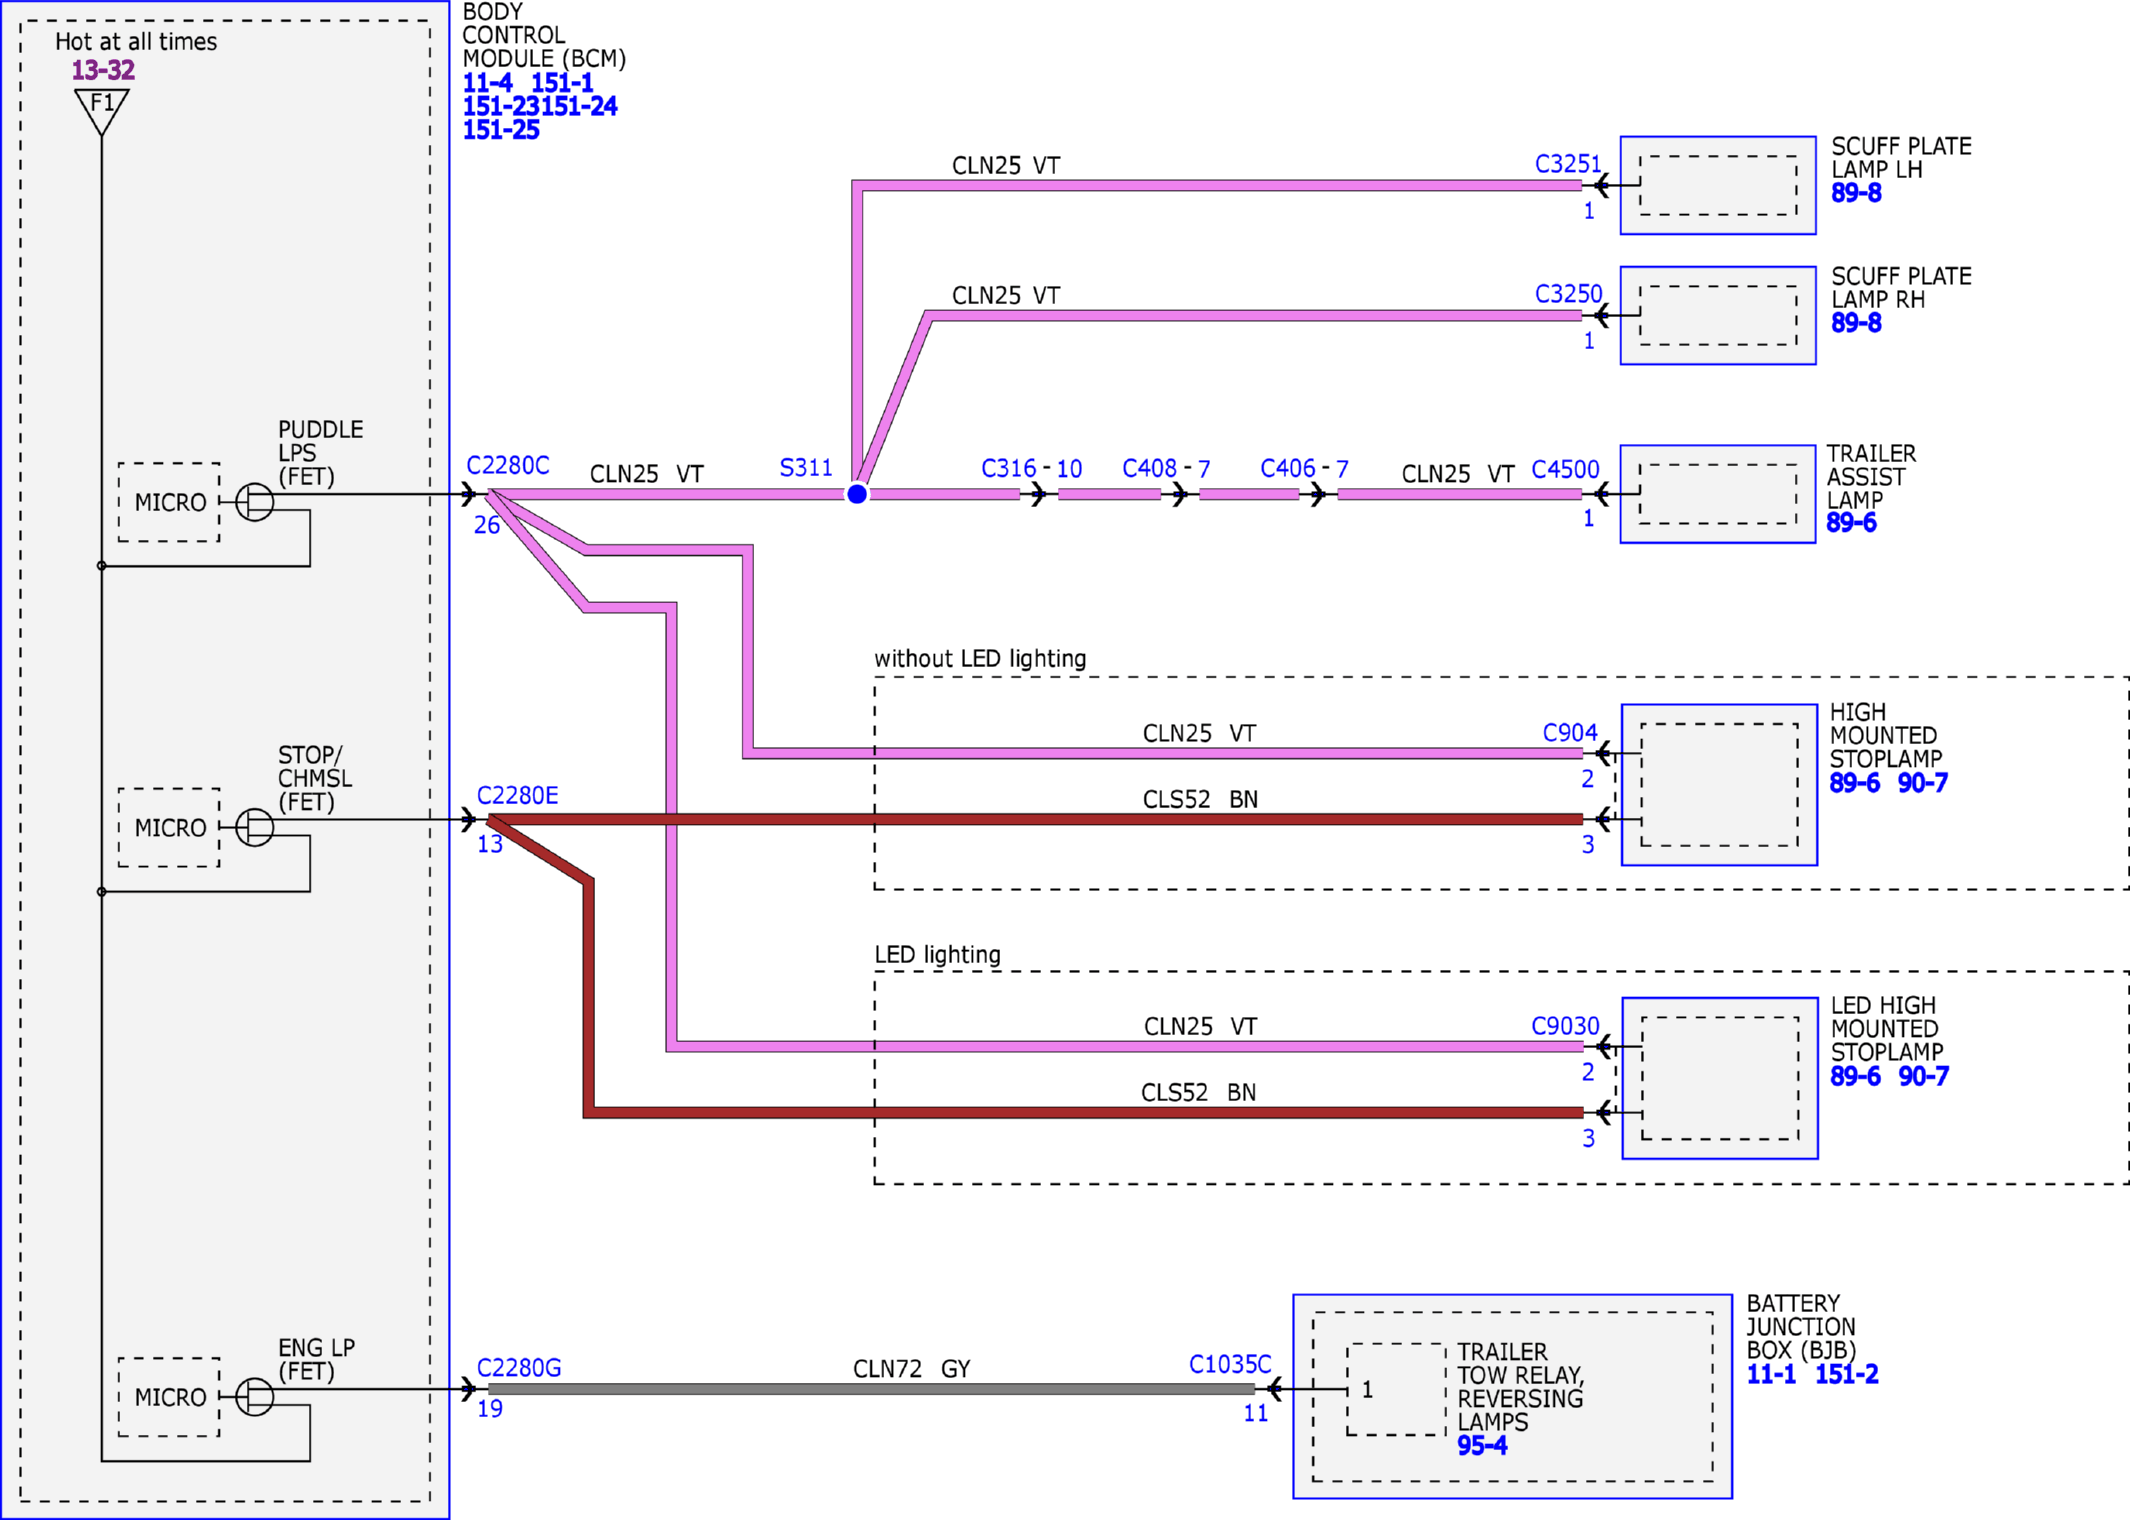Click the blue S311 splice dot
The height and width of the screenshot is (1520, 2130).
pos(857,494)
